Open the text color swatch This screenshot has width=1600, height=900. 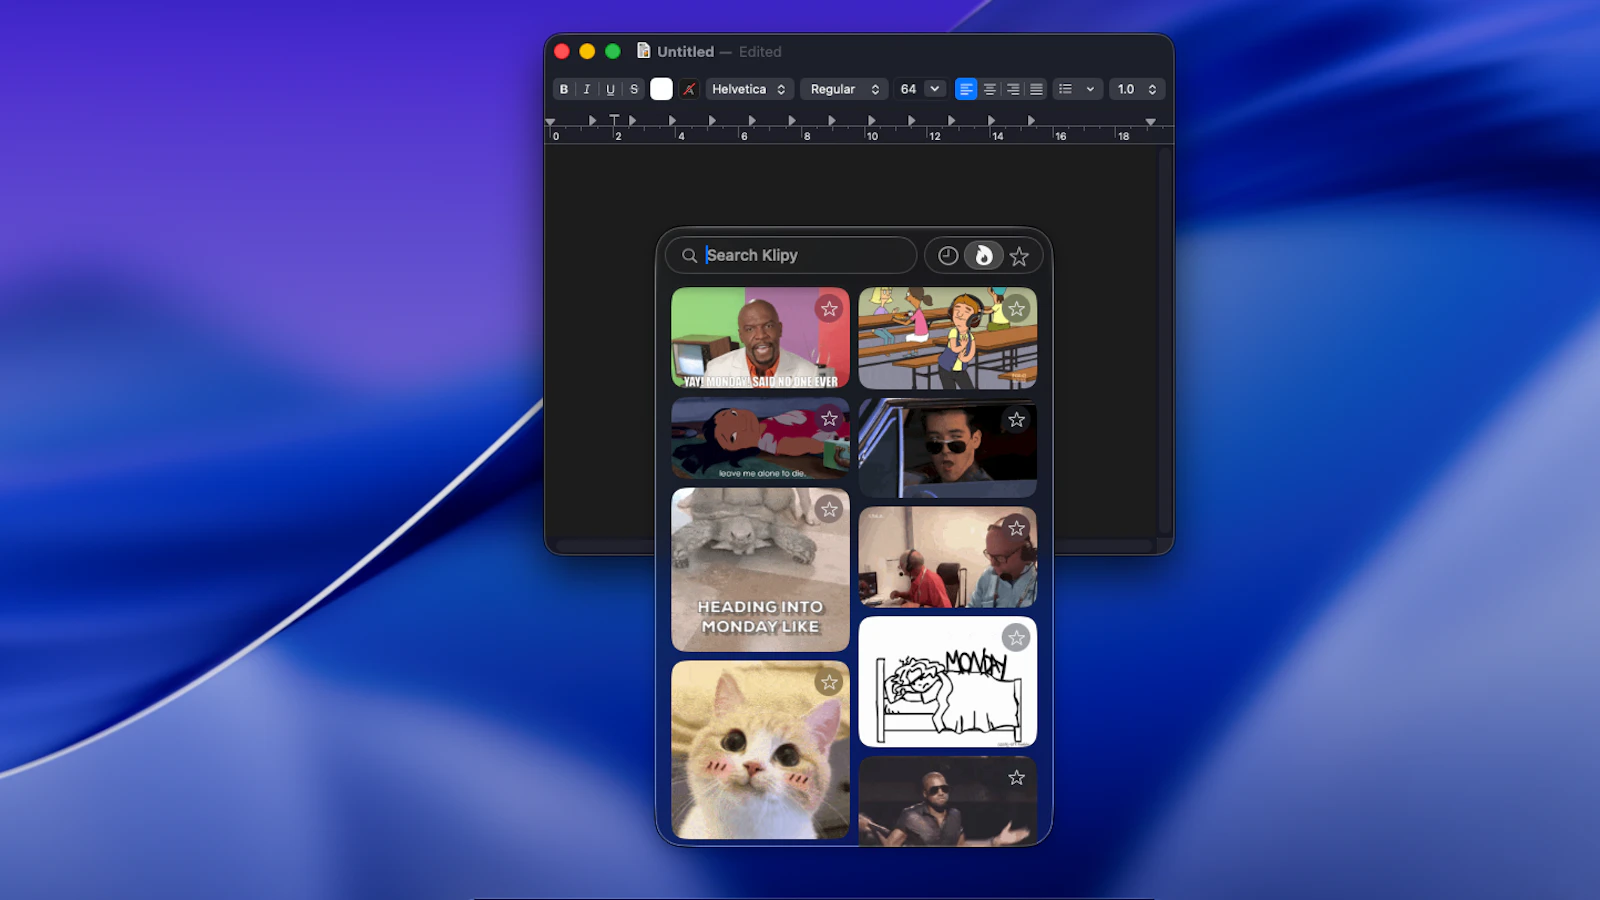tap(661, 89)
